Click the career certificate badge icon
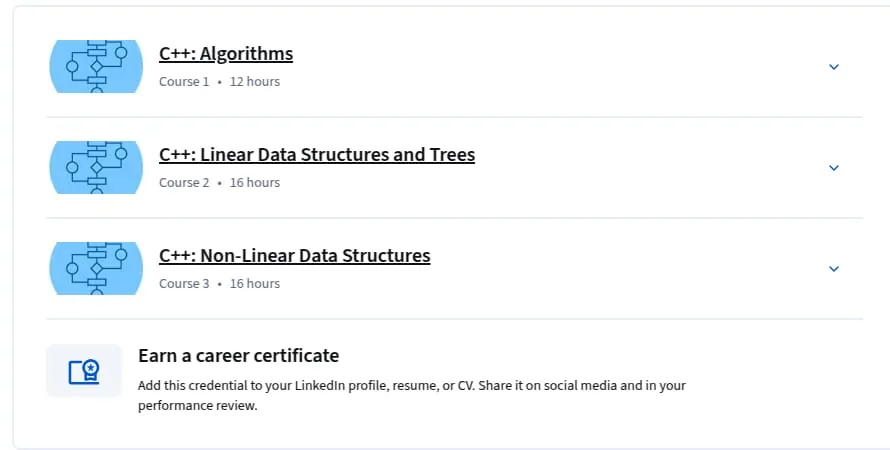This screenshot has width=890, height=450. pos(84,371)
